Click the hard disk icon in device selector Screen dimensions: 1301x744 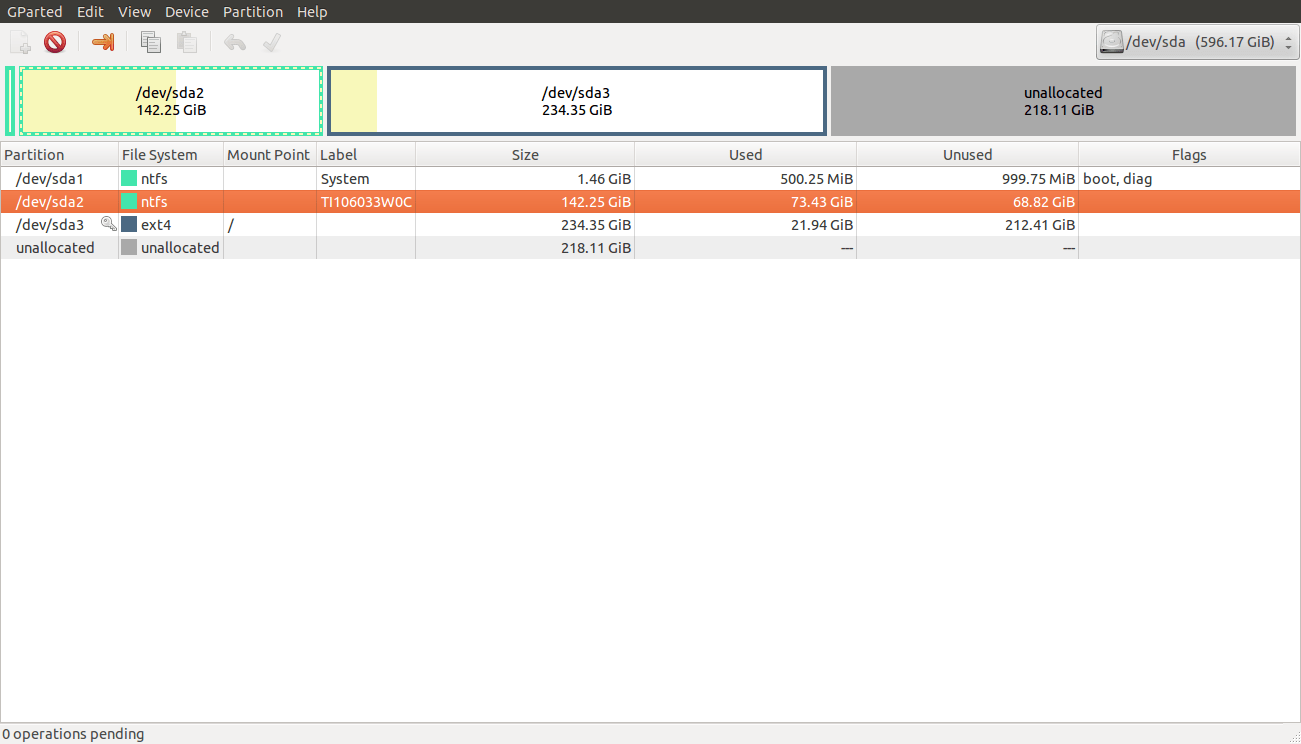(1113, 41)
